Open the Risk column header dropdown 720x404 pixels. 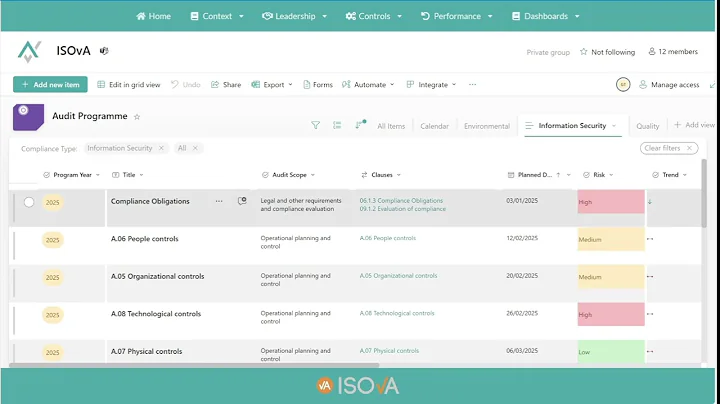point(610,175)
